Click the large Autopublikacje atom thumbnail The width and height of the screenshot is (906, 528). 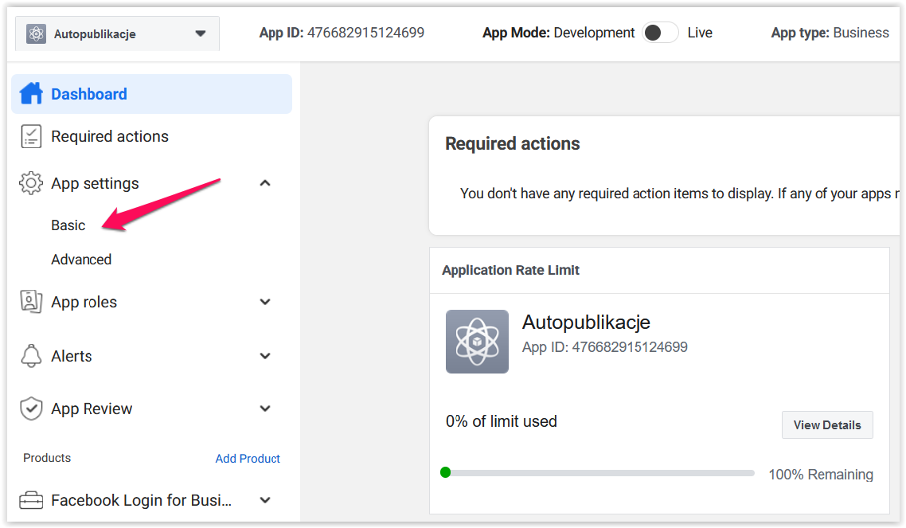pos(477,341)
